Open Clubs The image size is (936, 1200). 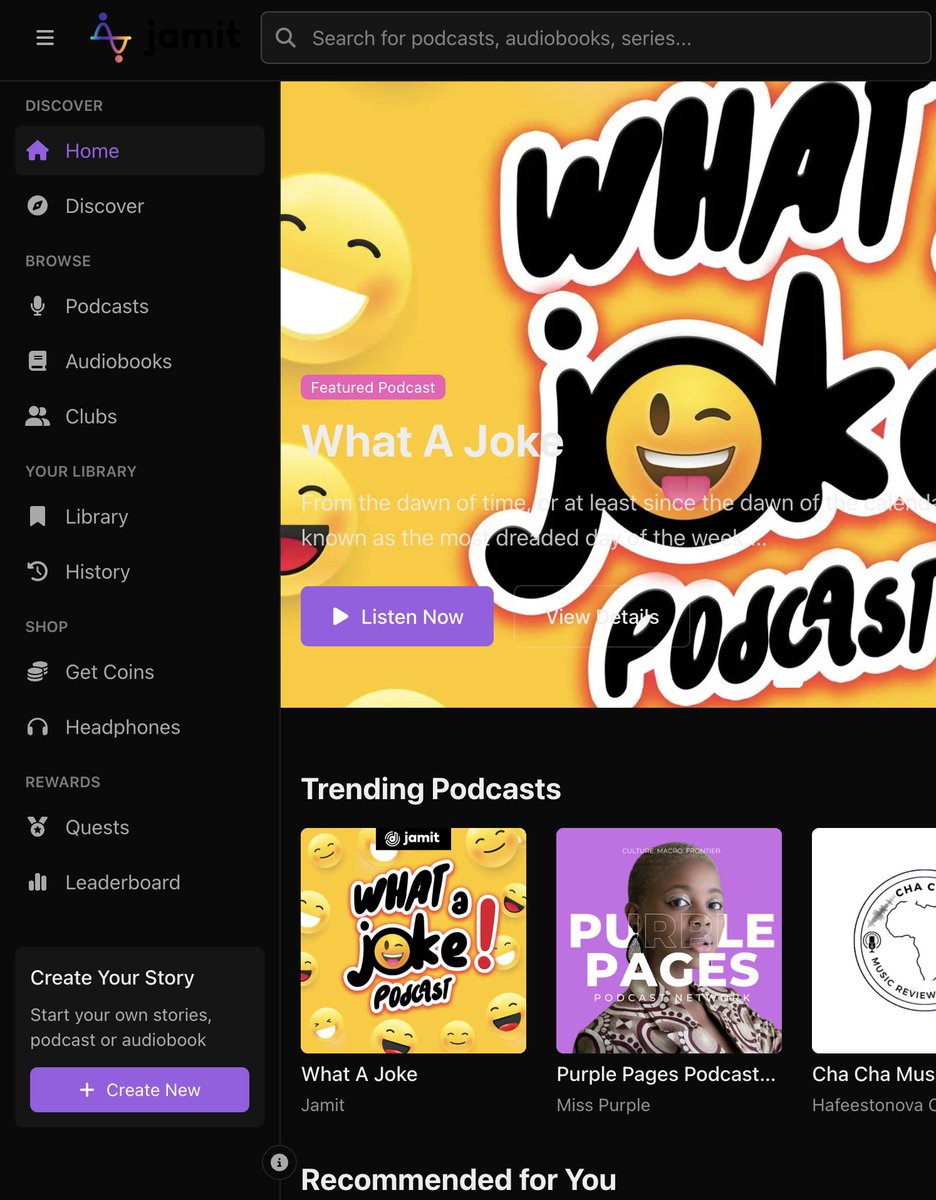139,417
